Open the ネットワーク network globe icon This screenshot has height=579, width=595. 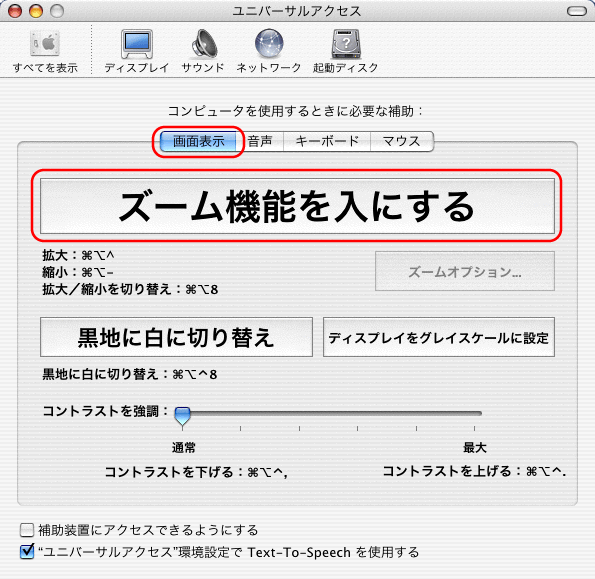click(269, 43)
